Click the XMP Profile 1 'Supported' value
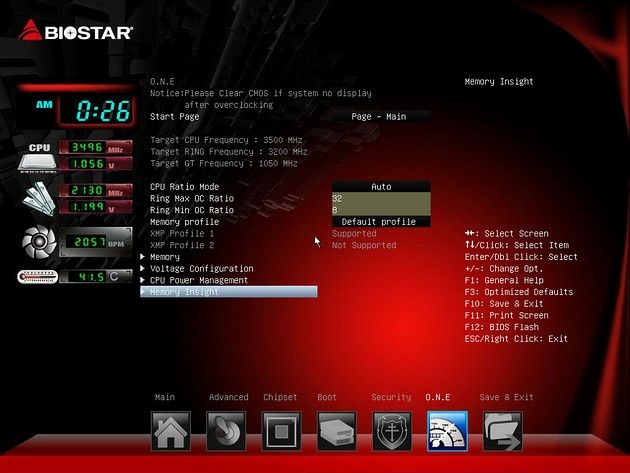The image size is (630, 473). [x=354, y=233]
